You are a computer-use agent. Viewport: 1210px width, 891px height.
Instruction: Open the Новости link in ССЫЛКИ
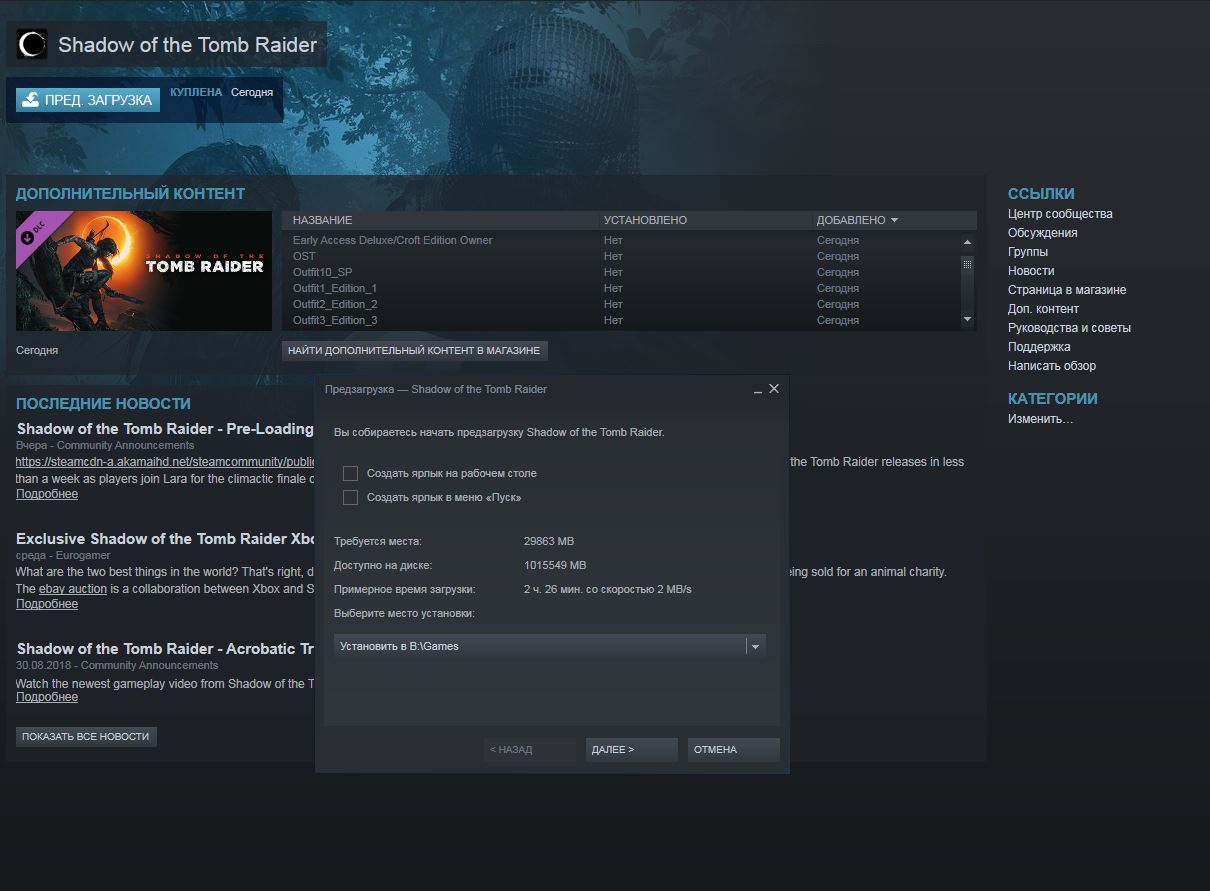coord(1031,271)
